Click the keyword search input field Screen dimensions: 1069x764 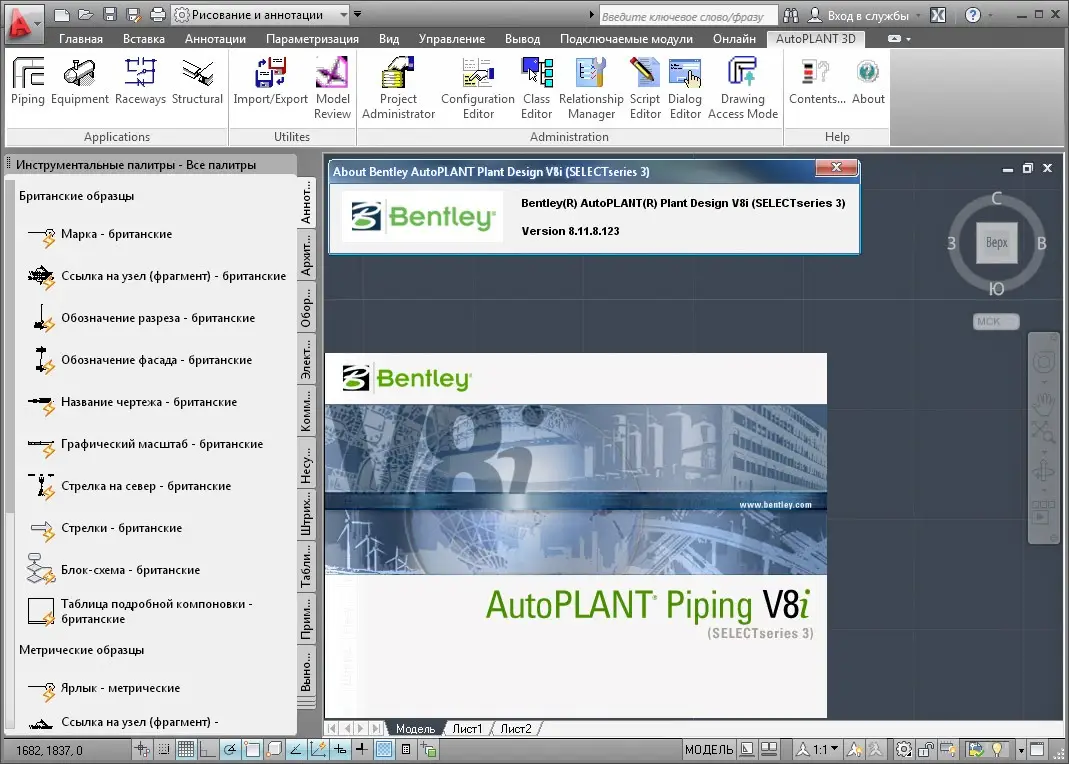pos(687,16)
